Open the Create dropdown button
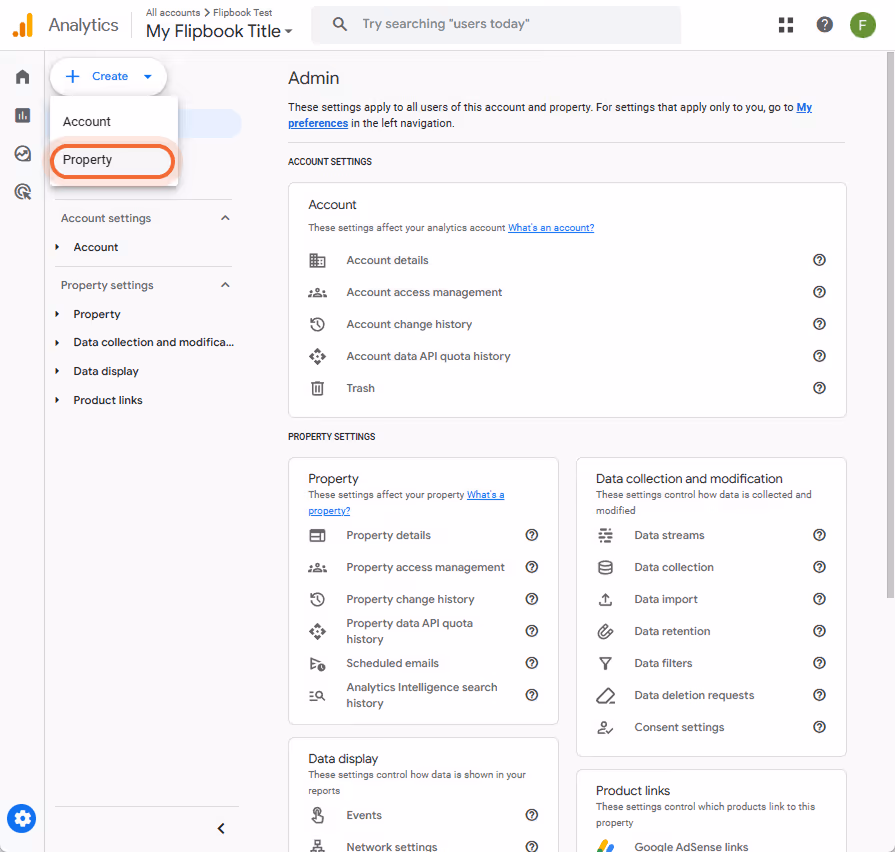The width and height of the screenshot is (895, 852). [x=108, y=76]
